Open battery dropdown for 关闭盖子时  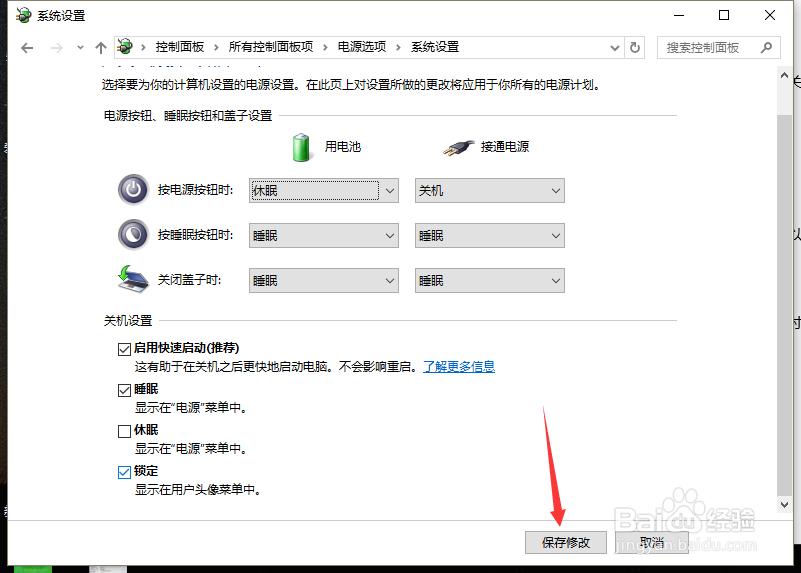click(324, 280)
